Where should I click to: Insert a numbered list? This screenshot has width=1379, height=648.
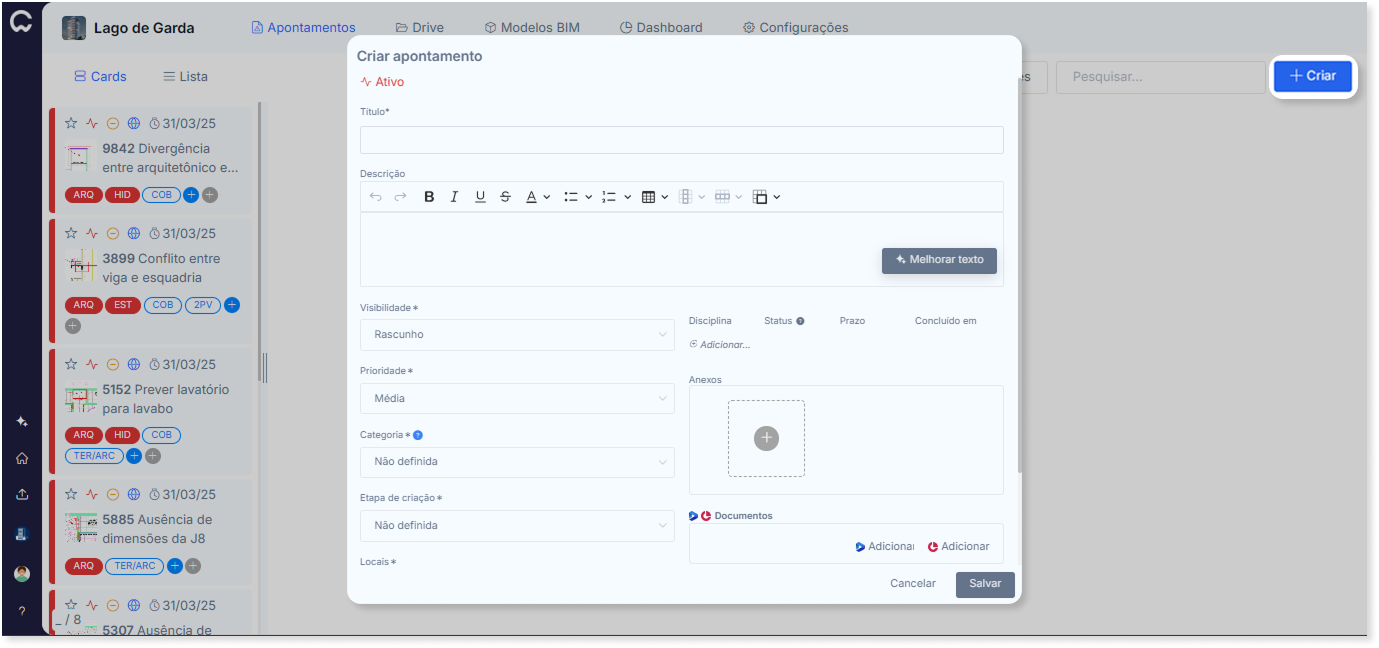(609, 197)
